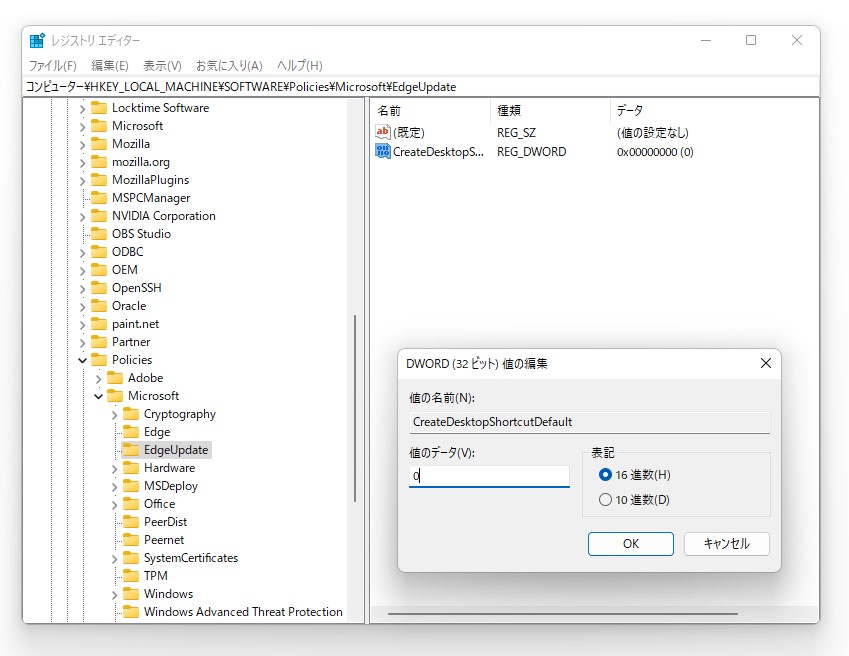Click the Registry Editor icon in the title bar
849x656 pixels.
(37, 39)
